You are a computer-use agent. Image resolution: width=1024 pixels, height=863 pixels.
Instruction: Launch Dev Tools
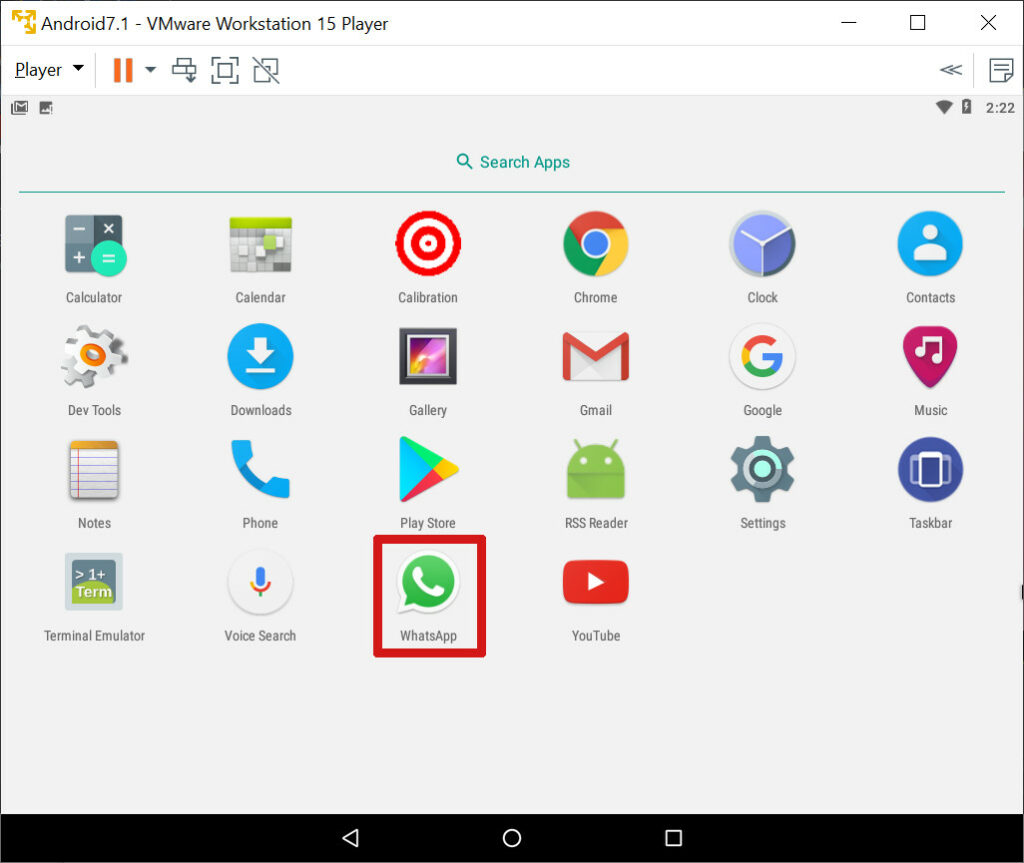click(x=94, y=357)
